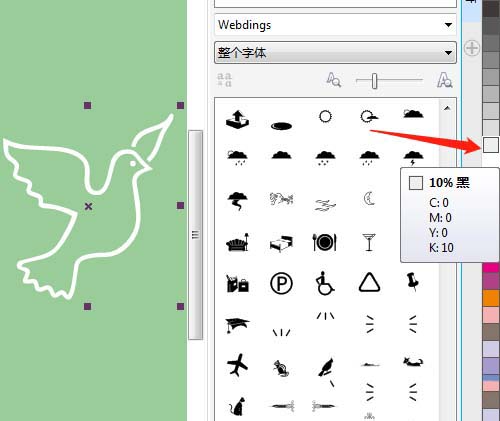Select the dark oval disc glyph
The image size is (500, 421).
tap(282, 126)
